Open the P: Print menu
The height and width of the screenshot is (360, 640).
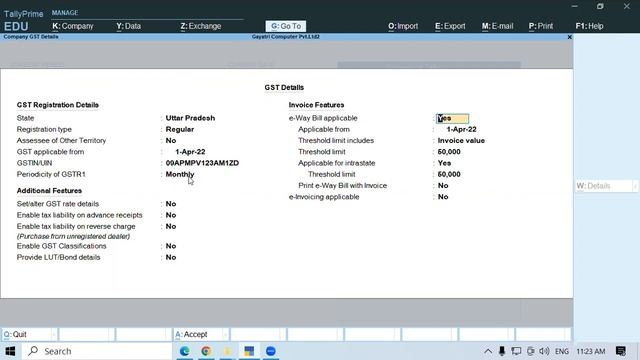coord(540,26)
